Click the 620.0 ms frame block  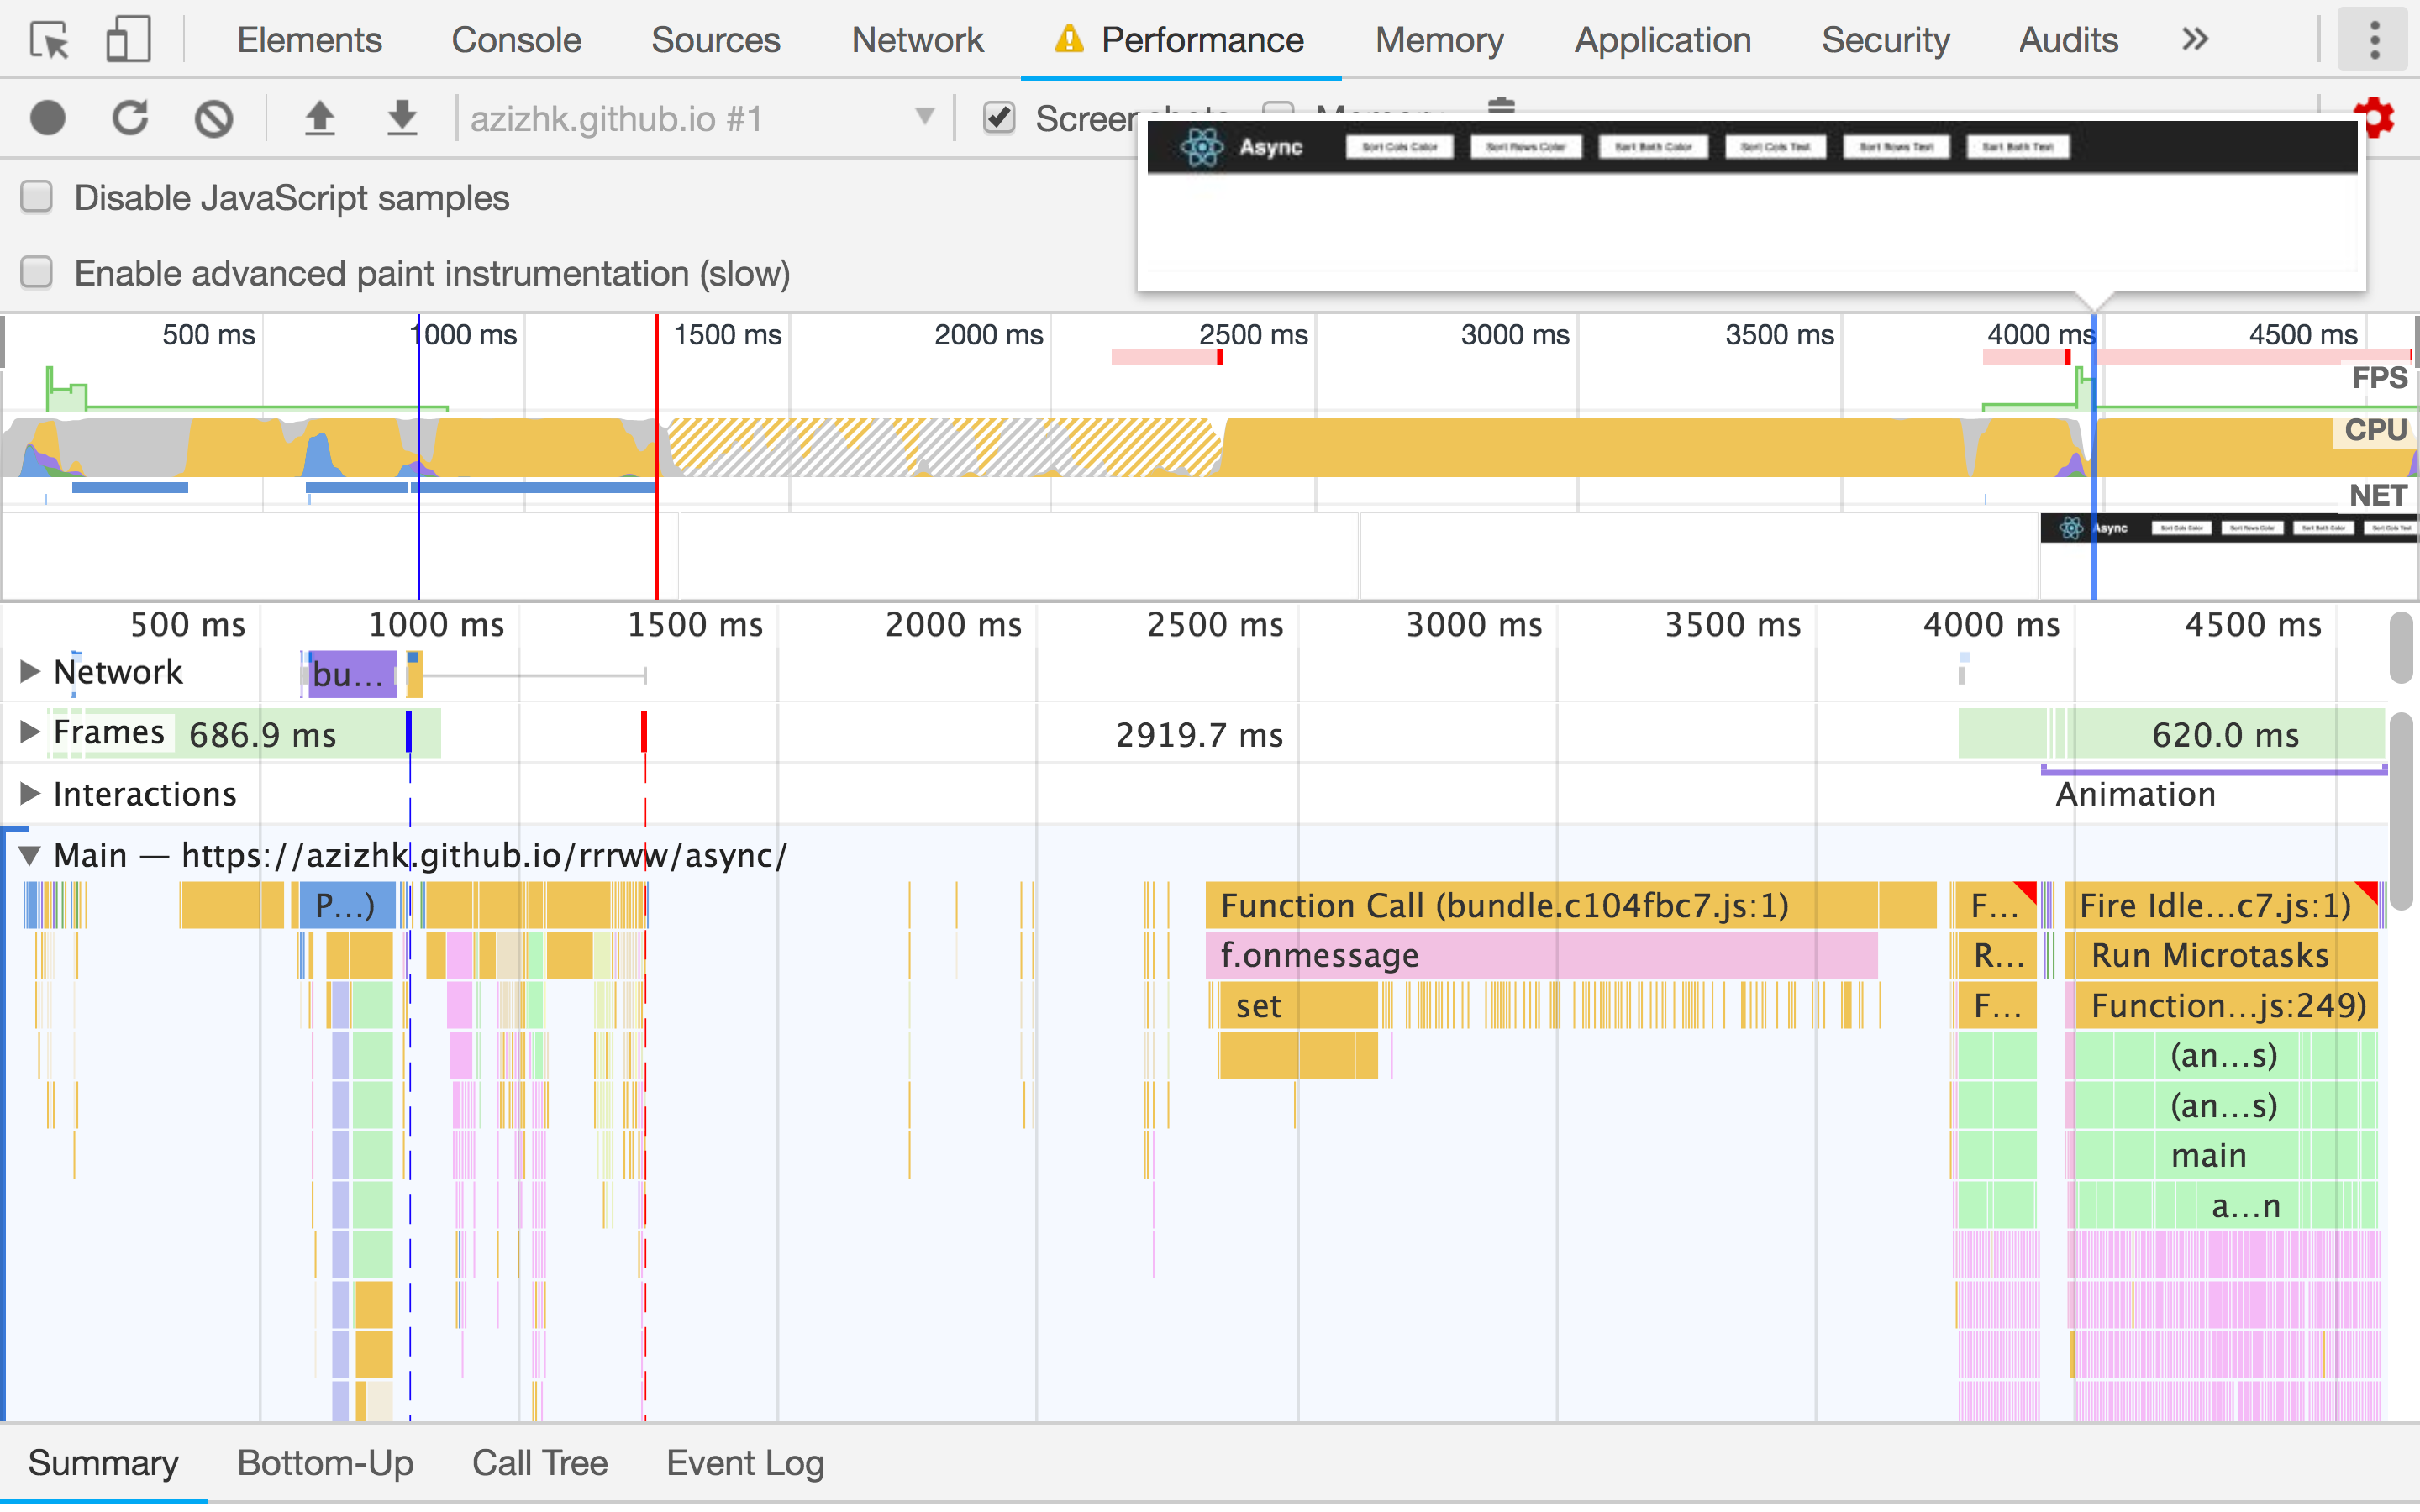click(2224, 735)
